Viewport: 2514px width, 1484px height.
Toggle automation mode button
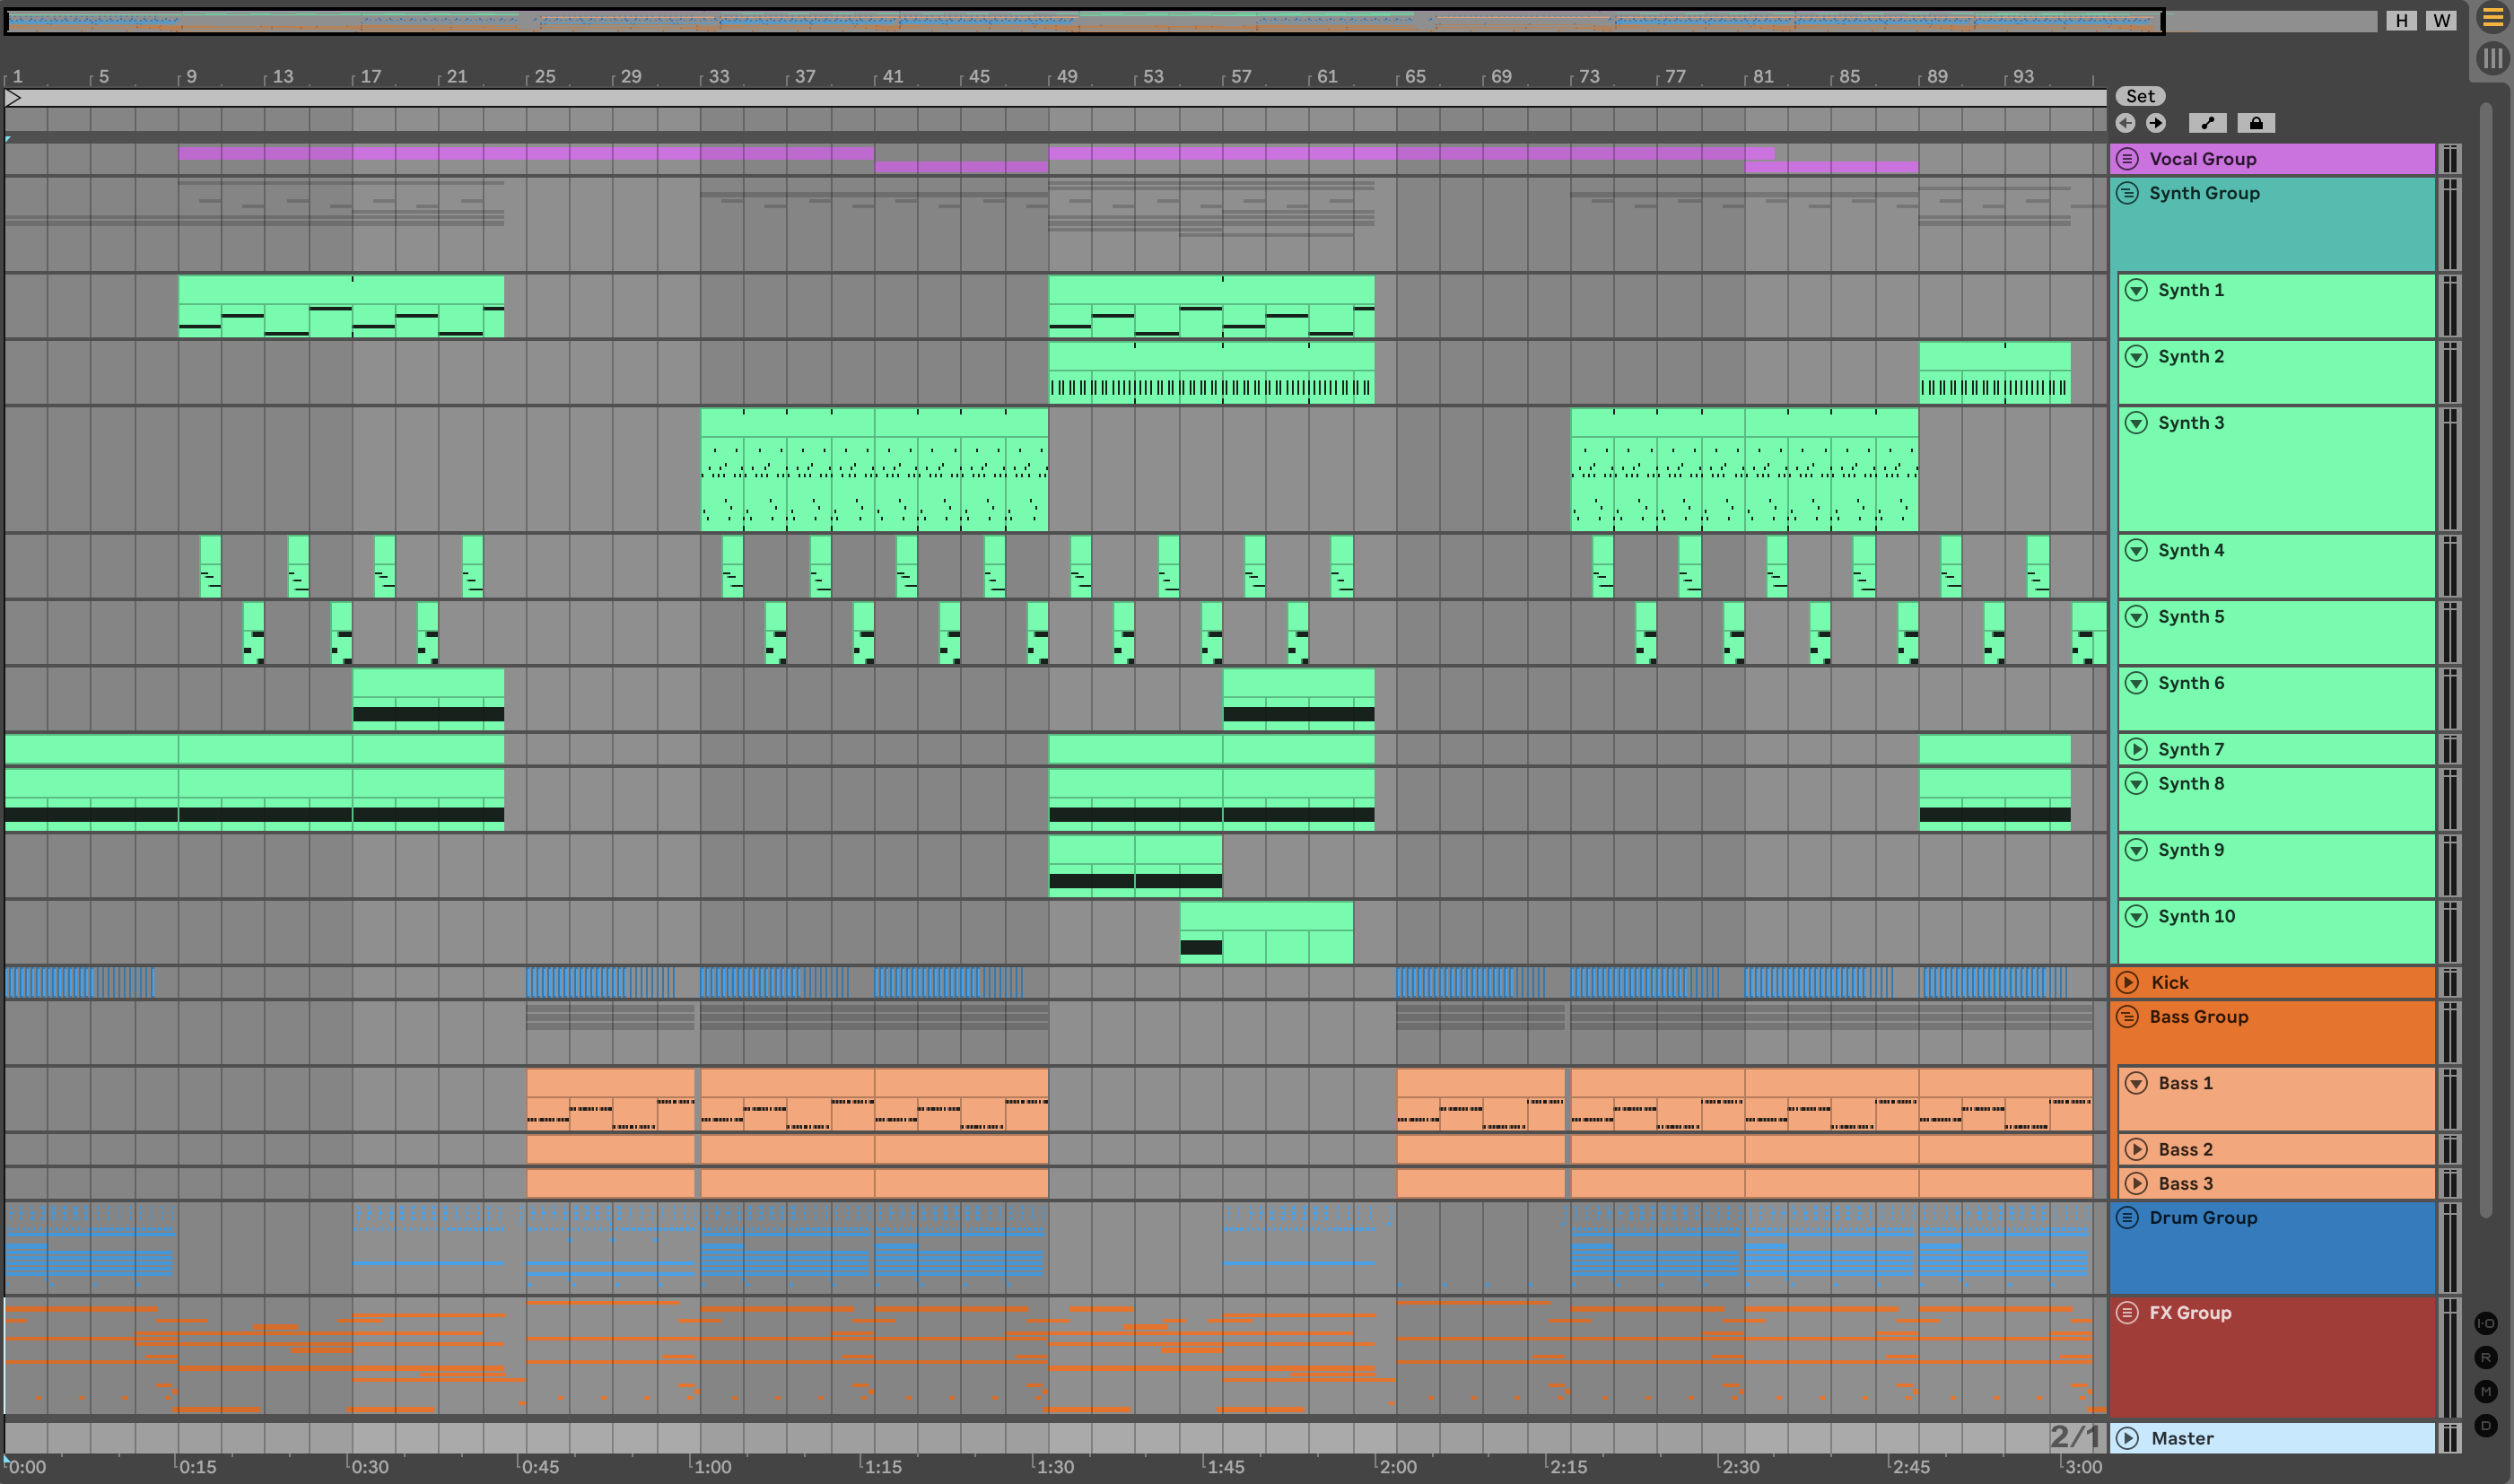(x=2207, y=123)
